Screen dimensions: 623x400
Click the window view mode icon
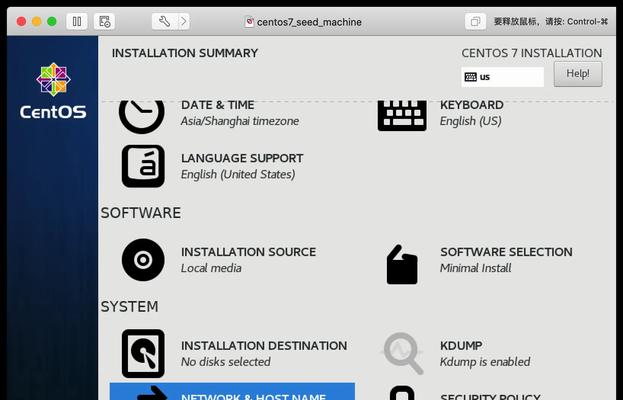[x=475, y=21]
